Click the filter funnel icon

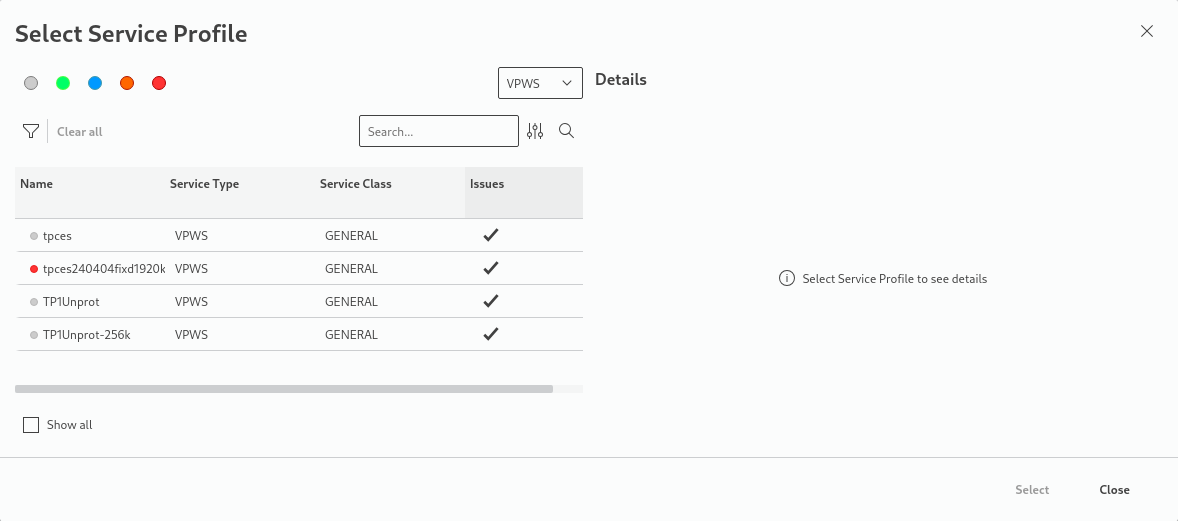31,131
